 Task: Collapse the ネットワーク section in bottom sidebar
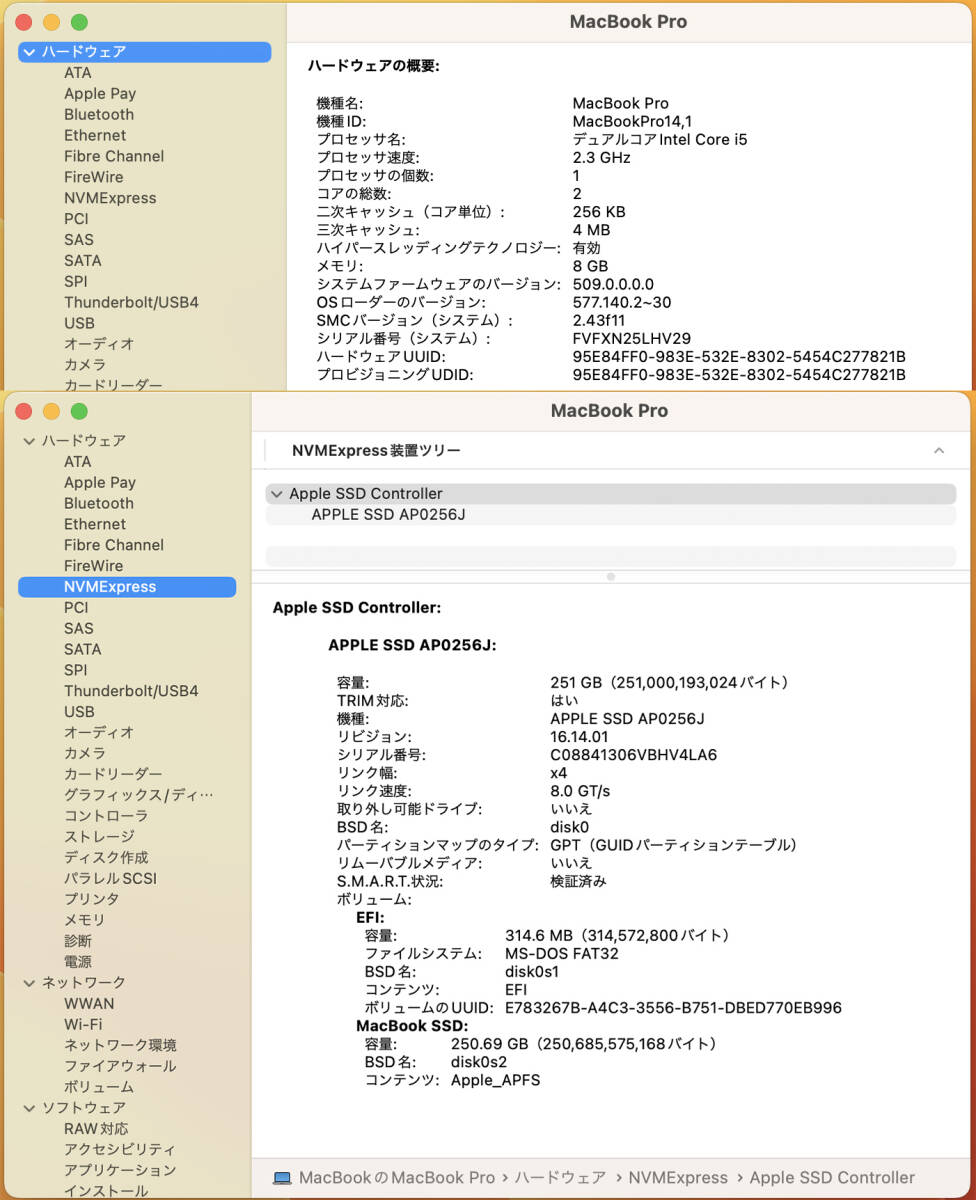pyautogui.click(x=29, y=982)
